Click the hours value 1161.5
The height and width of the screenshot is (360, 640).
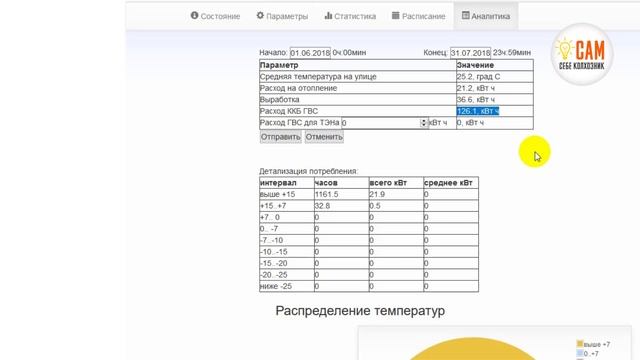(327, 194)
